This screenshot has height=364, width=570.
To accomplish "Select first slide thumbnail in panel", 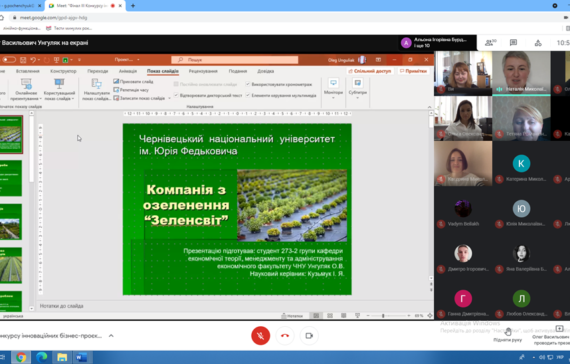I will [x=11, y=135].
